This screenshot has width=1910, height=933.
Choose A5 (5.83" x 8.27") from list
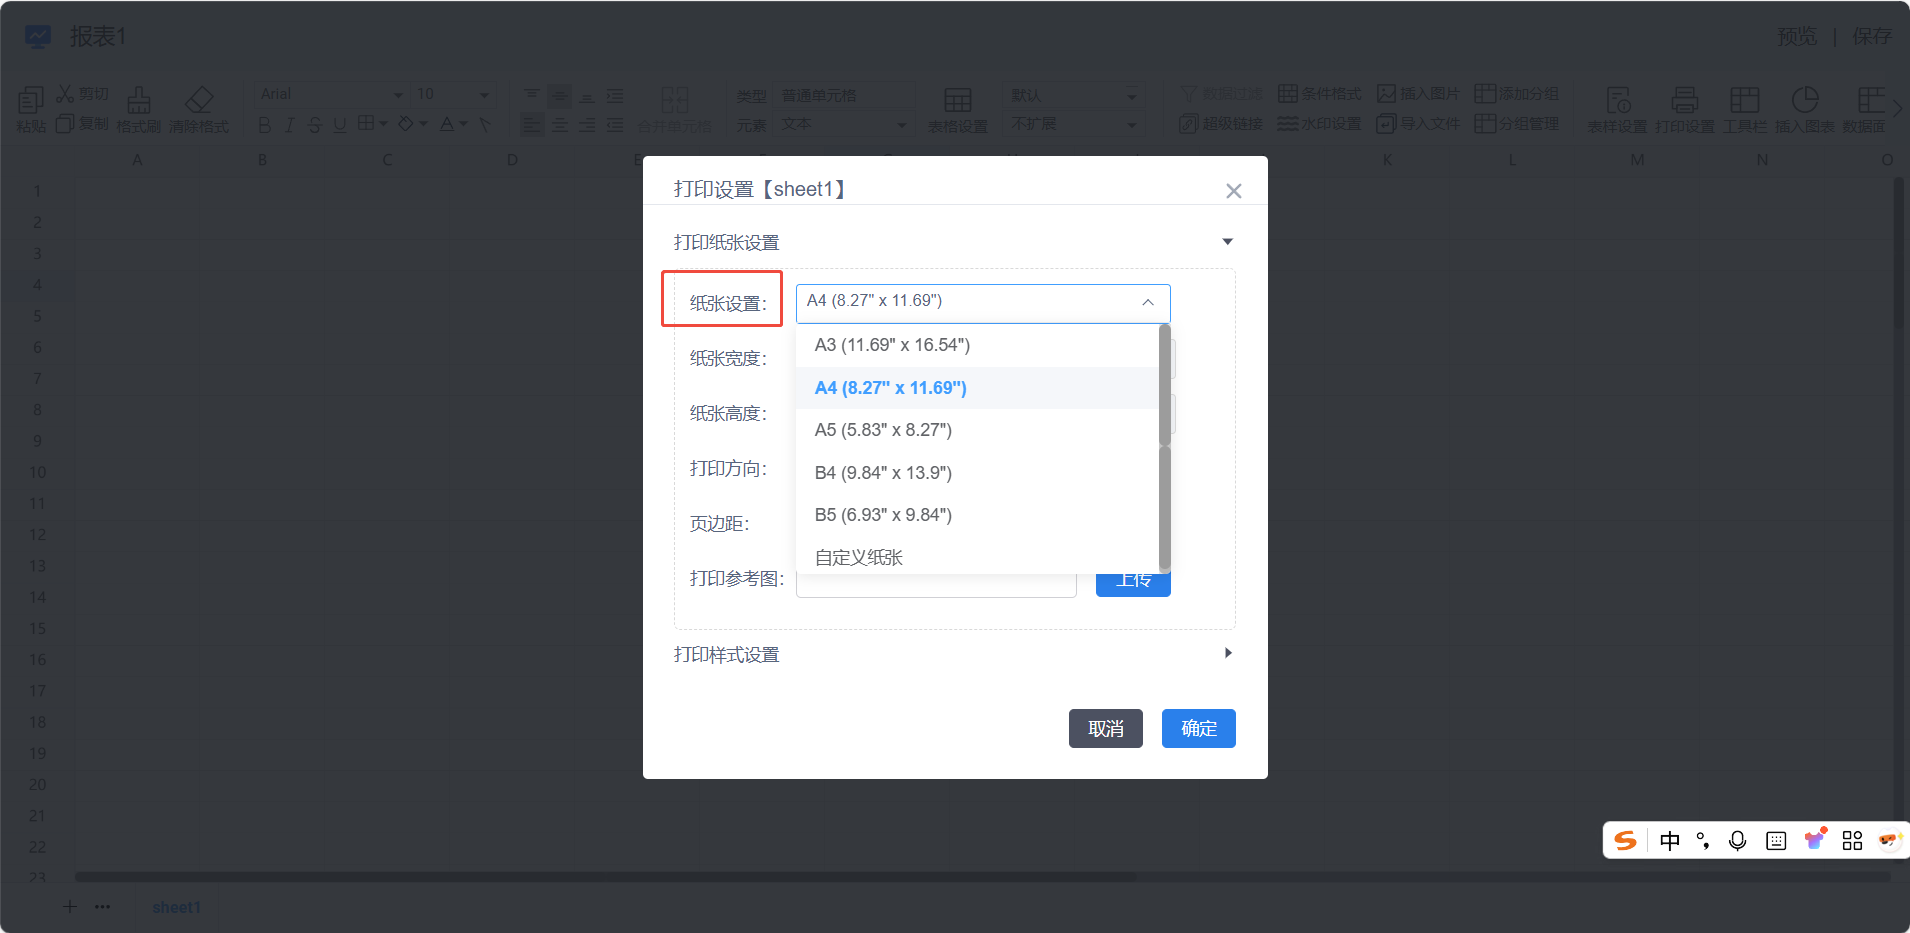(883, 430)
